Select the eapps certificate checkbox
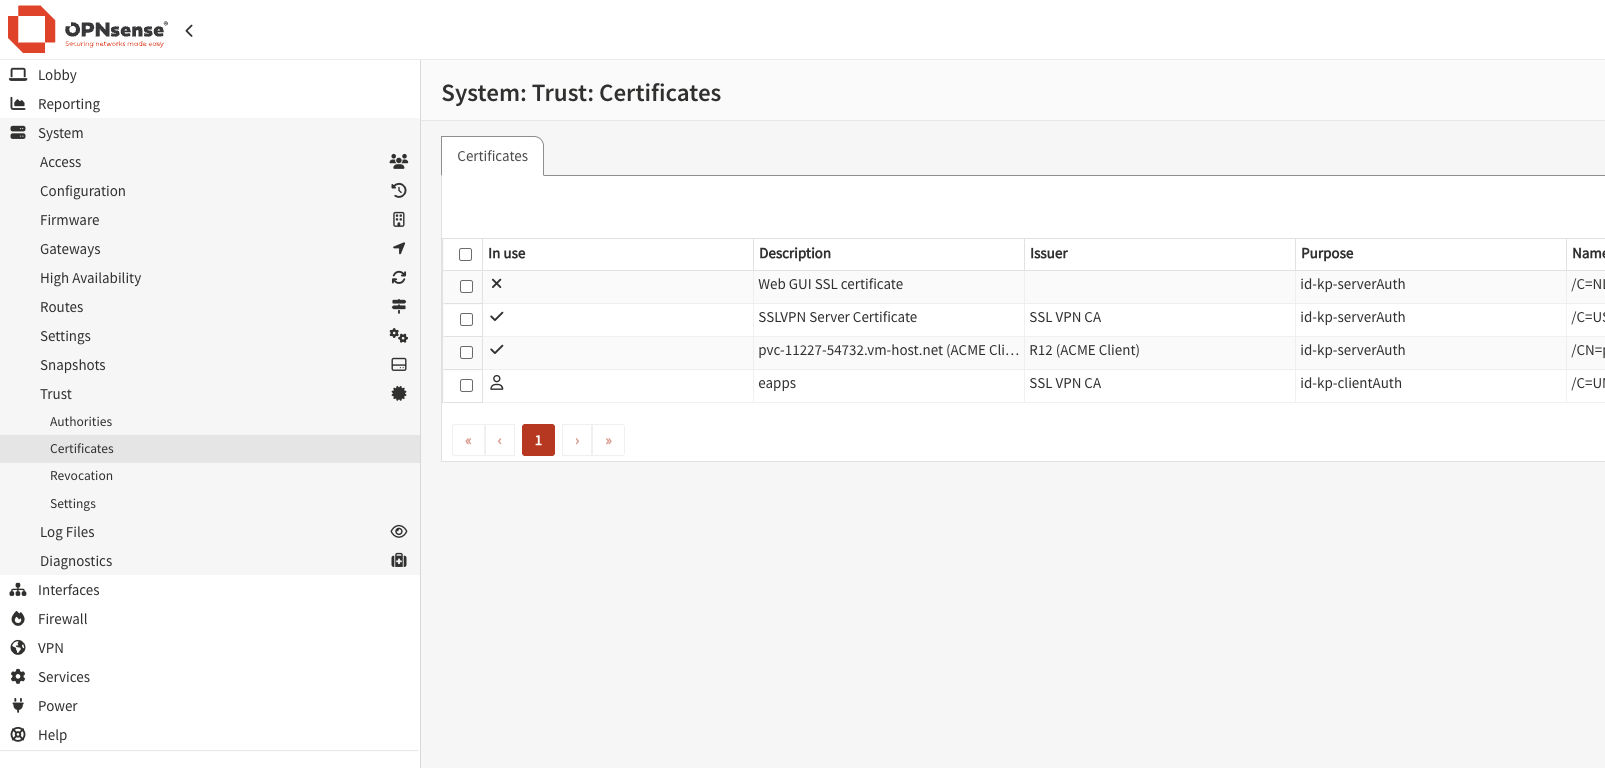 [466, 386]
